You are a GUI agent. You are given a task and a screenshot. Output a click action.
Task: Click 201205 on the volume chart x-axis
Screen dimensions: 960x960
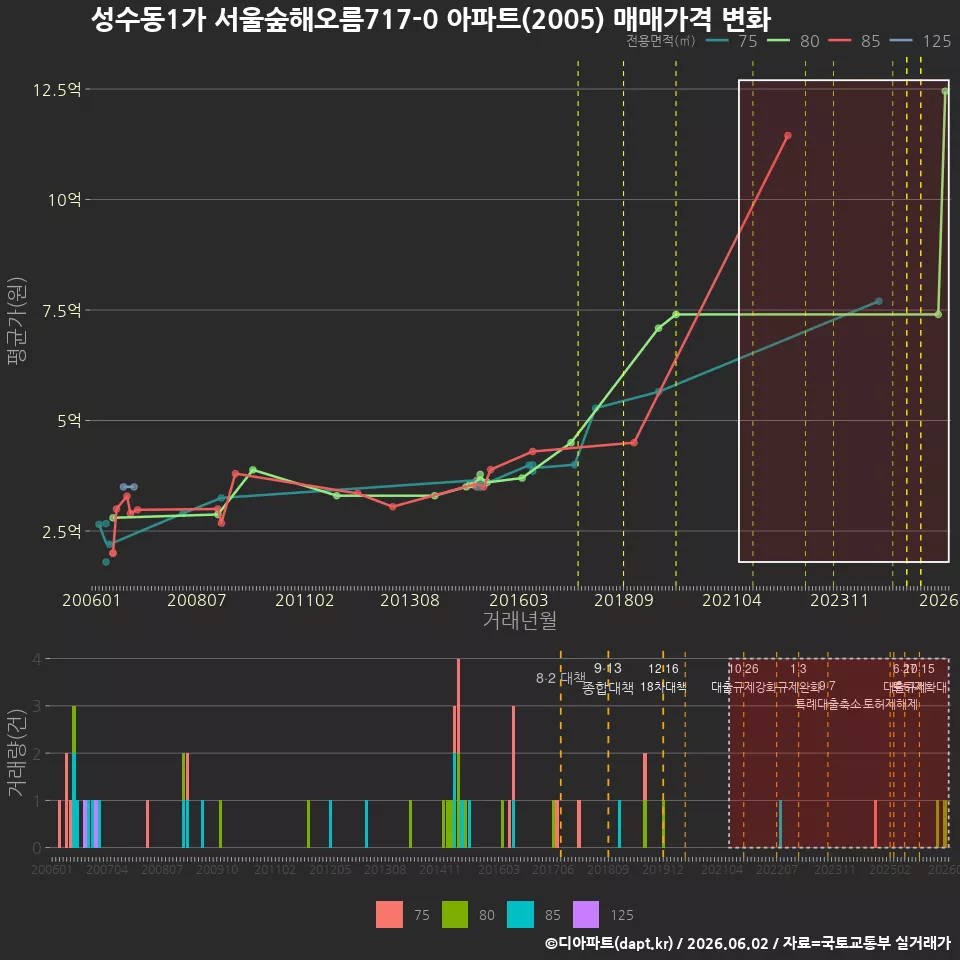point(330,869)
